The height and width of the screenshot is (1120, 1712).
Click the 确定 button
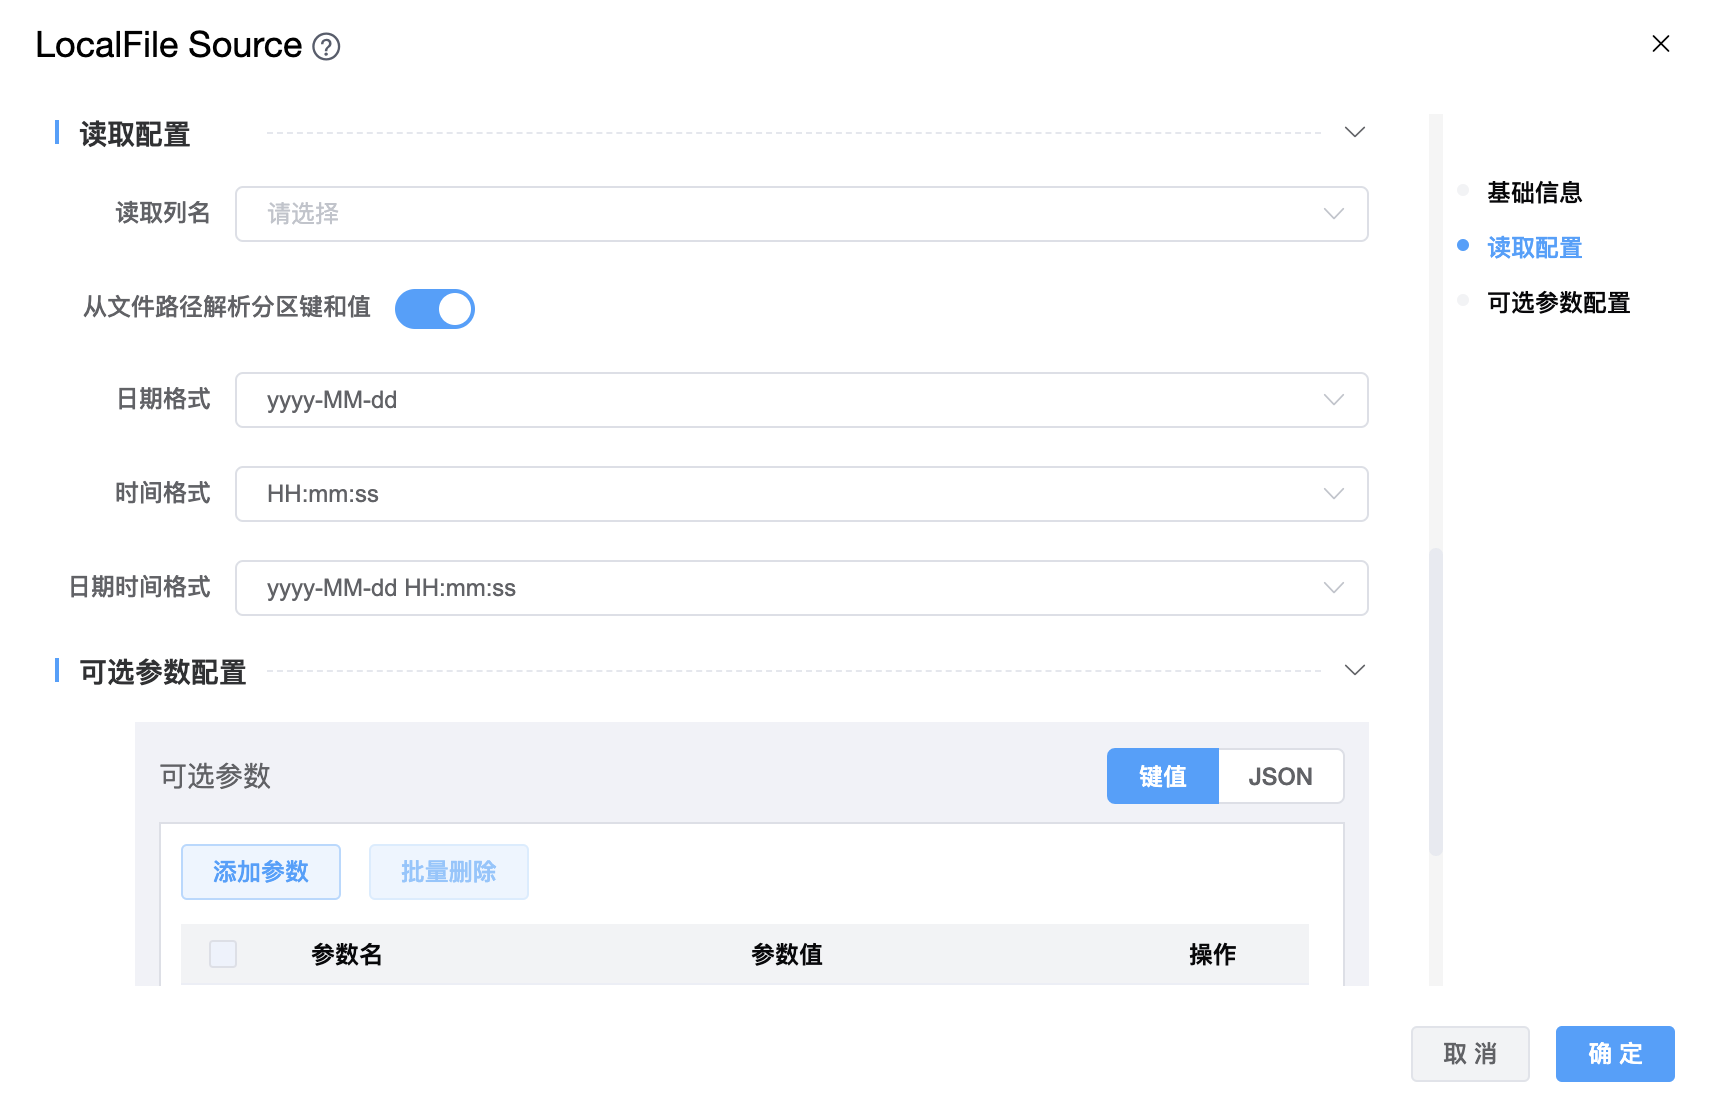point(1615,1054)
